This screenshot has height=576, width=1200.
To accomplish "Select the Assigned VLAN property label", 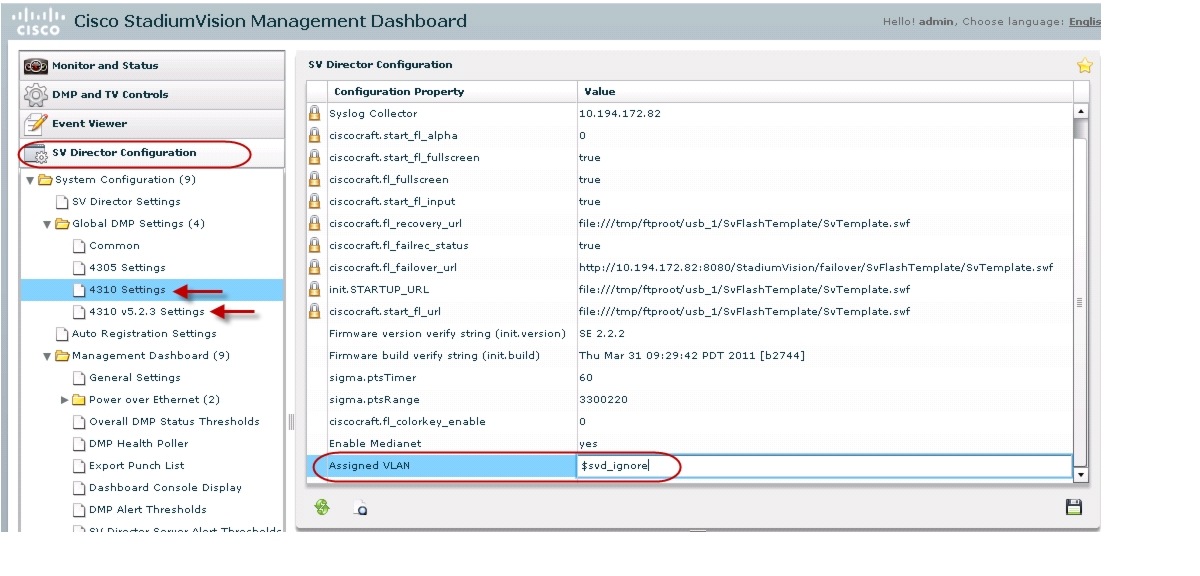I will [x=369, y=466].
